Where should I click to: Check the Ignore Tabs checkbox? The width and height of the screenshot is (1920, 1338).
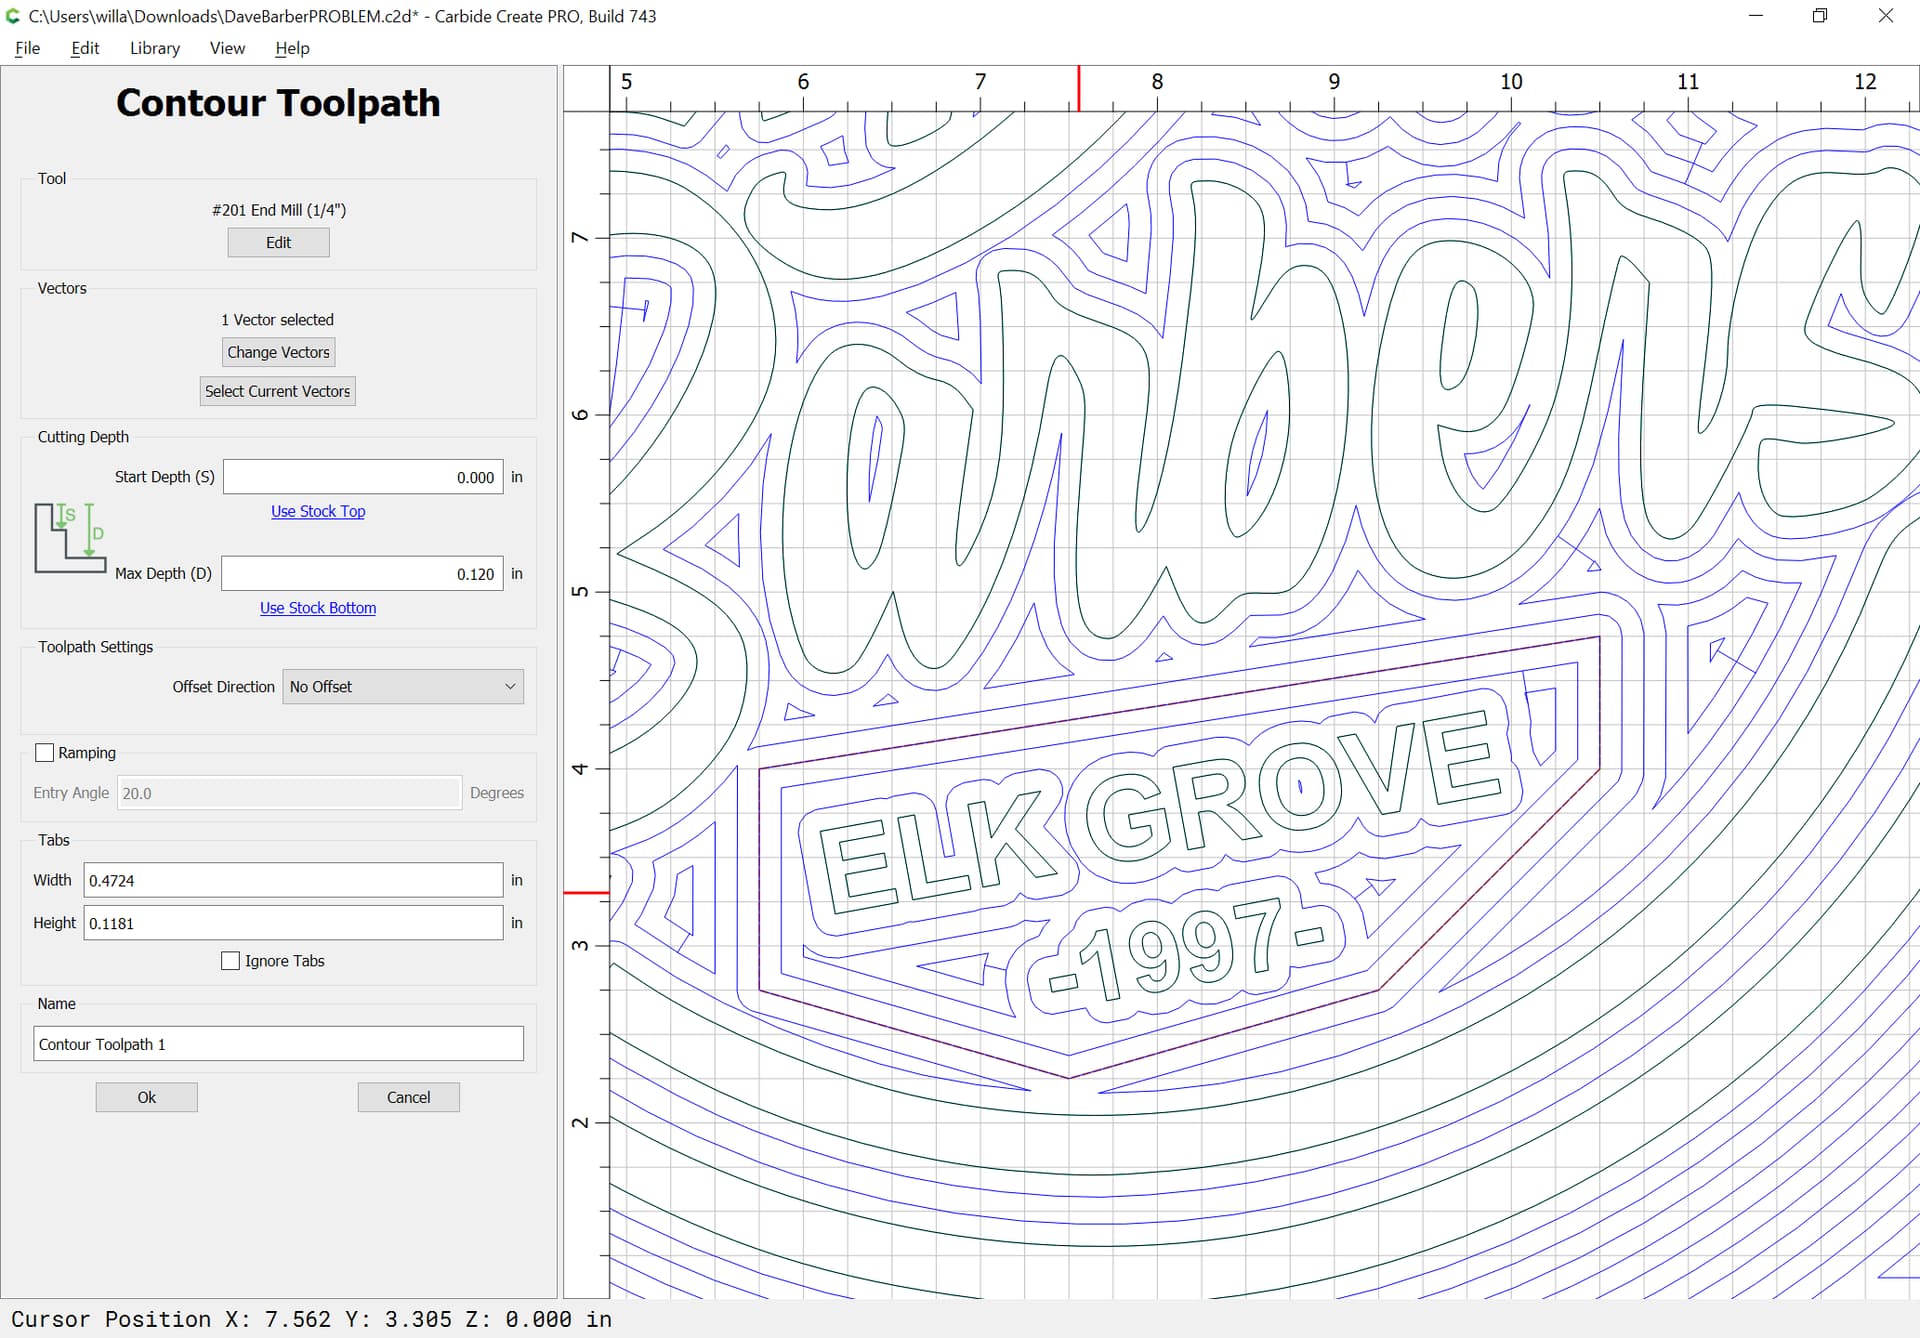pos(231,961)
